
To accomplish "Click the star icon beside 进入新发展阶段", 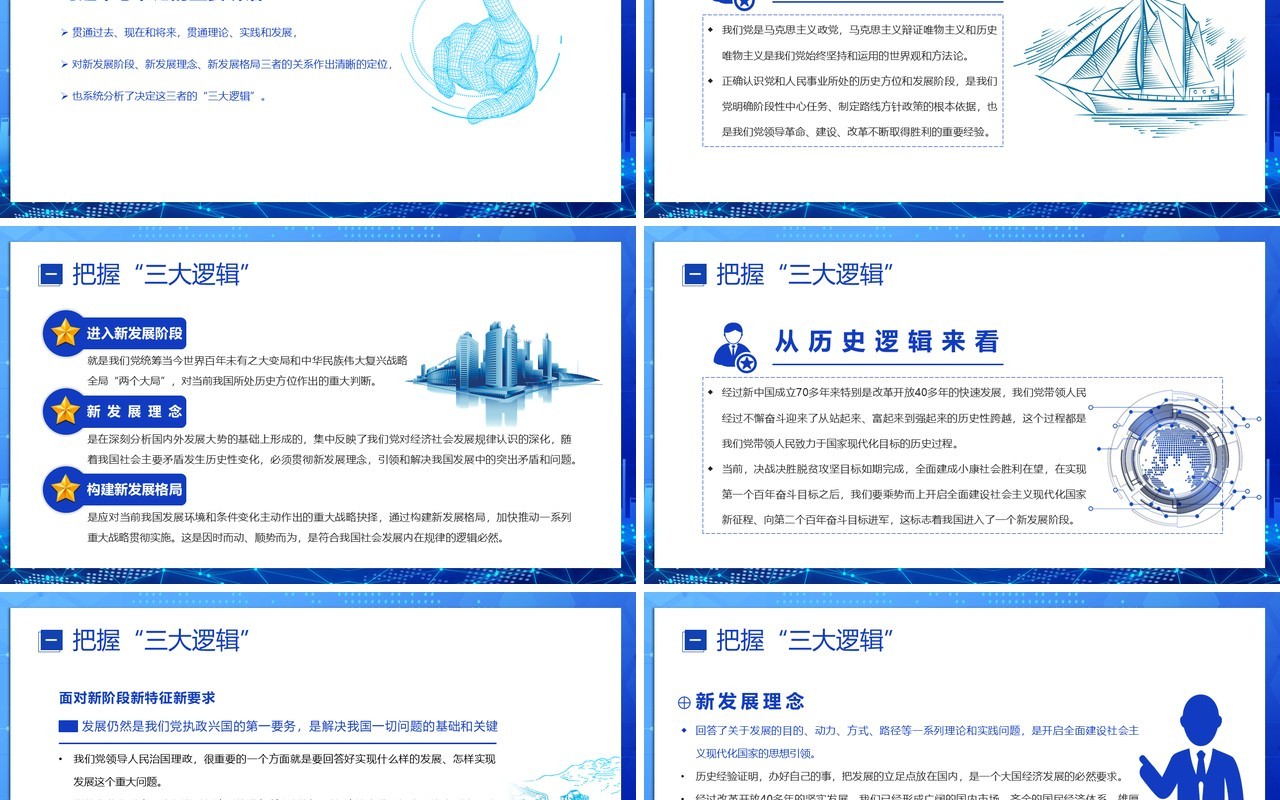I will click(66, 333).
